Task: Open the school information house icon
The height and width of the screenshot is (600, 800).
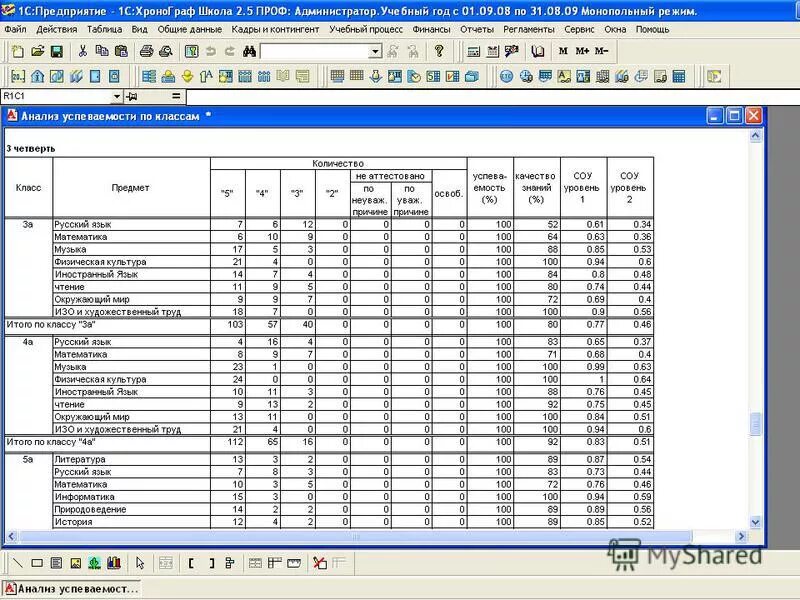Action: point(37,77)
